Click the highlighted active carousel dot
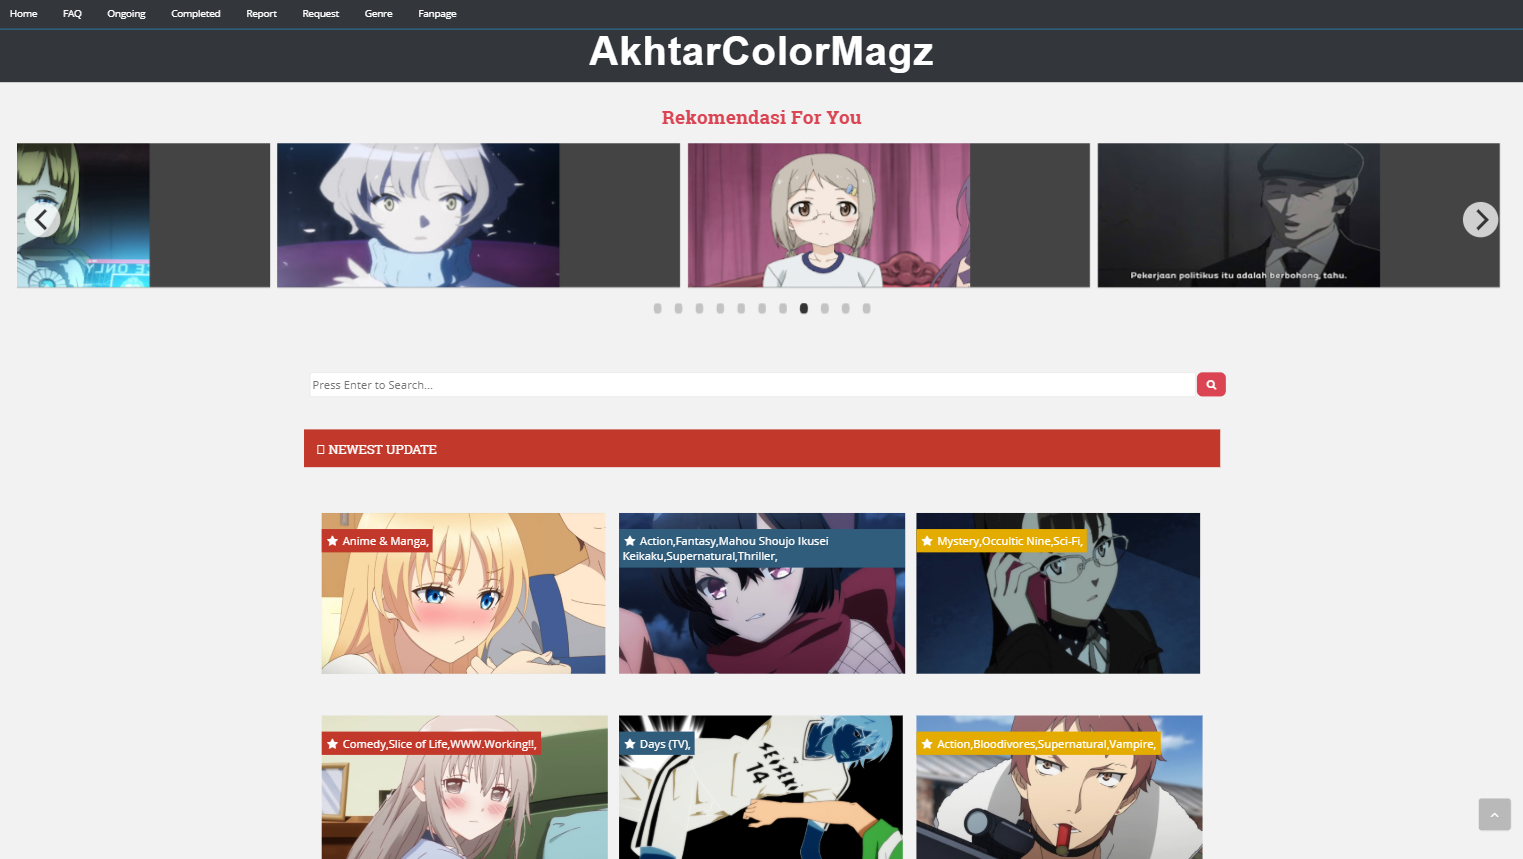The height and width of the screenshot is (859, 1523). click(803, 308)
